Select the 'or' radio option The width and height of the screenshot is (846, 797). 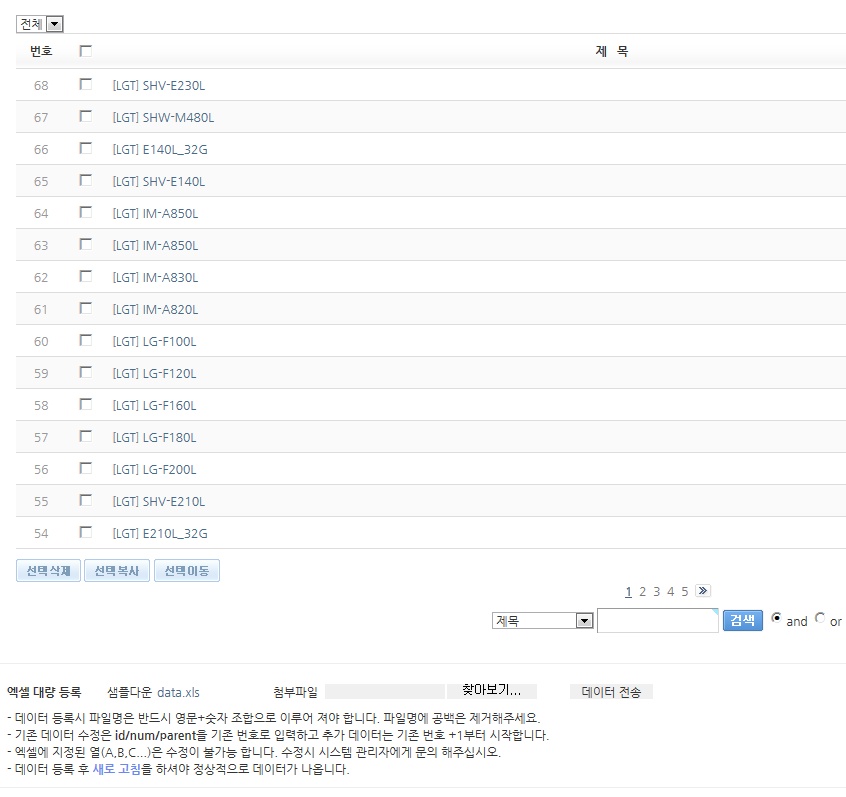pyautogui.click(x=820, y=617)
